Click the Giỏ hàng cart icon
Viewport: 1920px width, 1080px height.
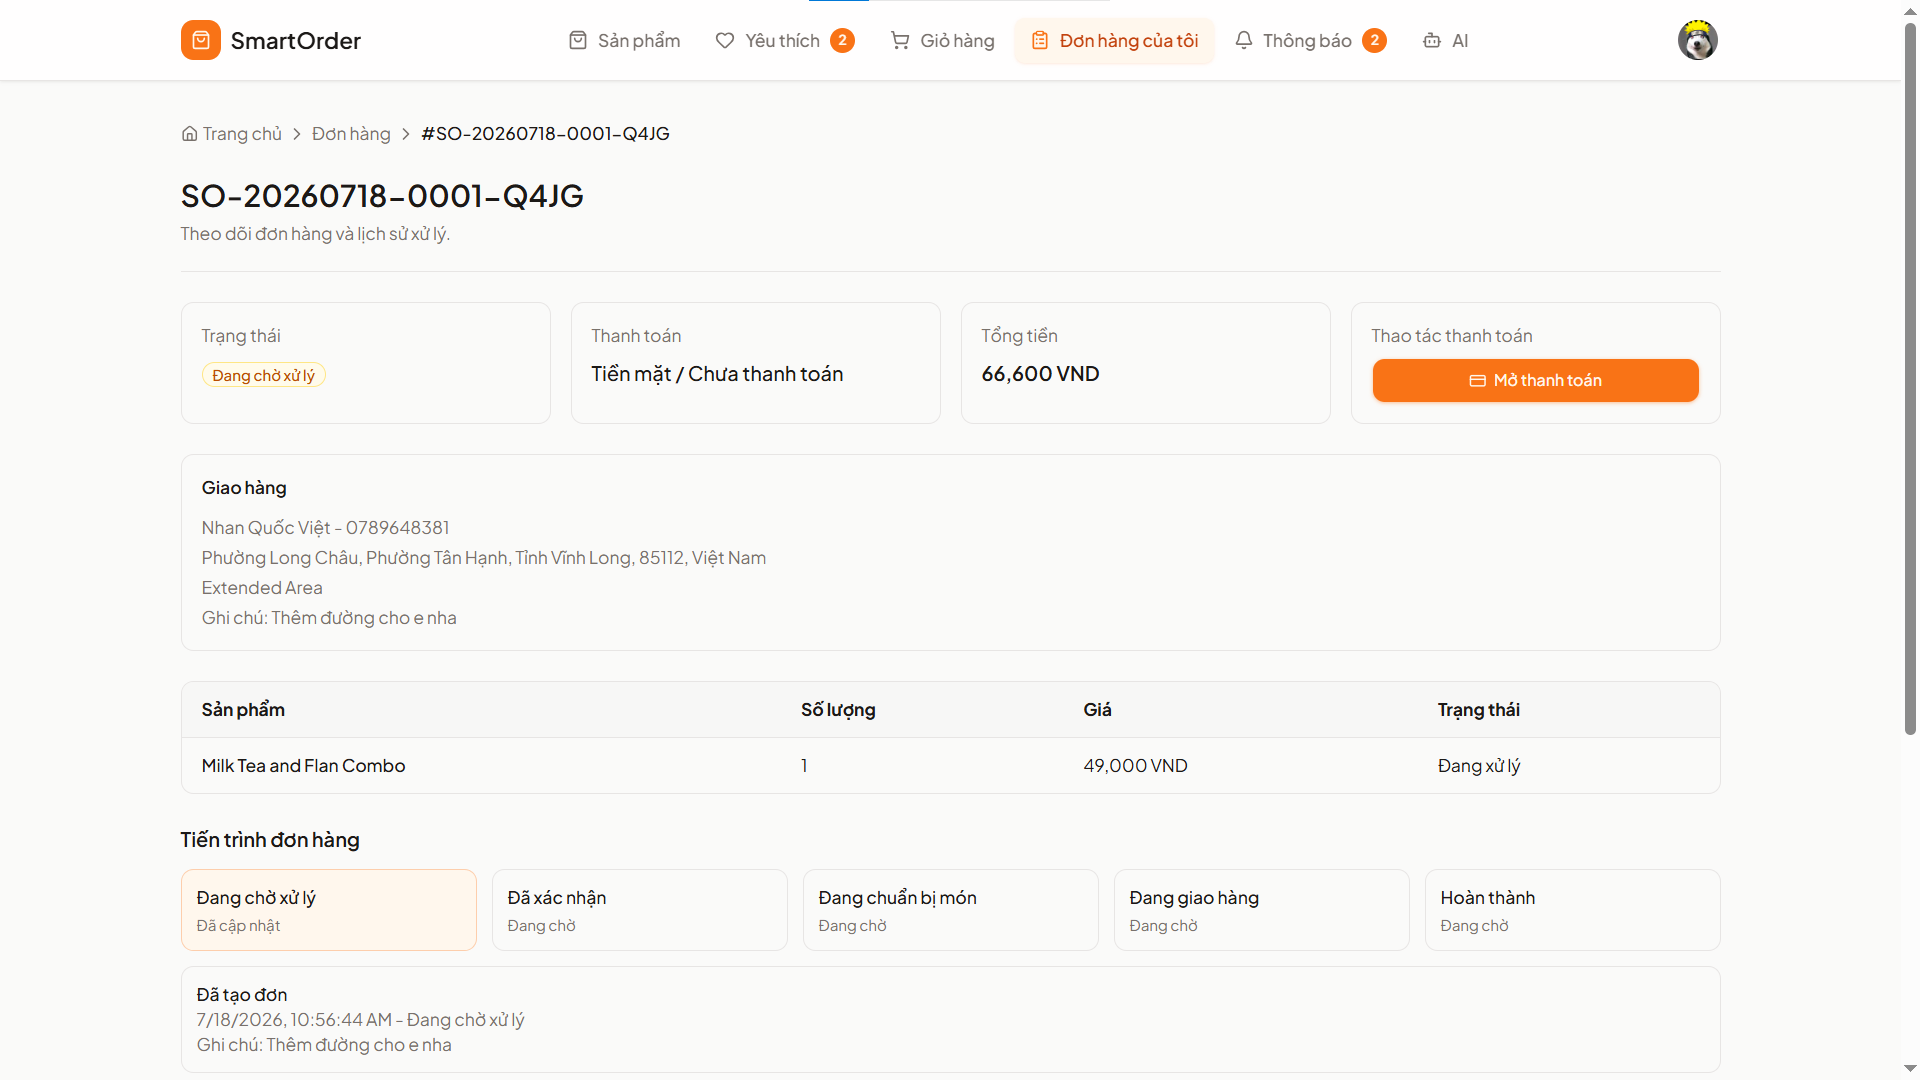click(900, 40)
